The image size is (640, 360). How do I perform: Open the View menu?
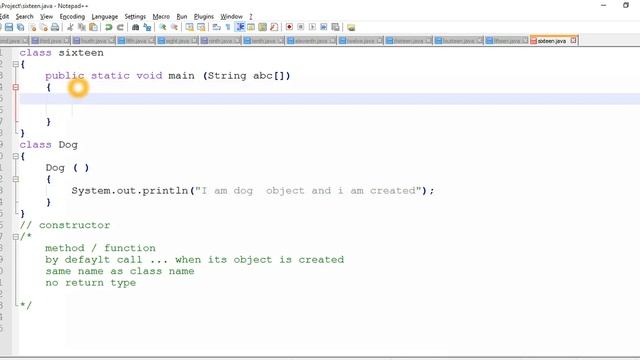pos(47,16)
